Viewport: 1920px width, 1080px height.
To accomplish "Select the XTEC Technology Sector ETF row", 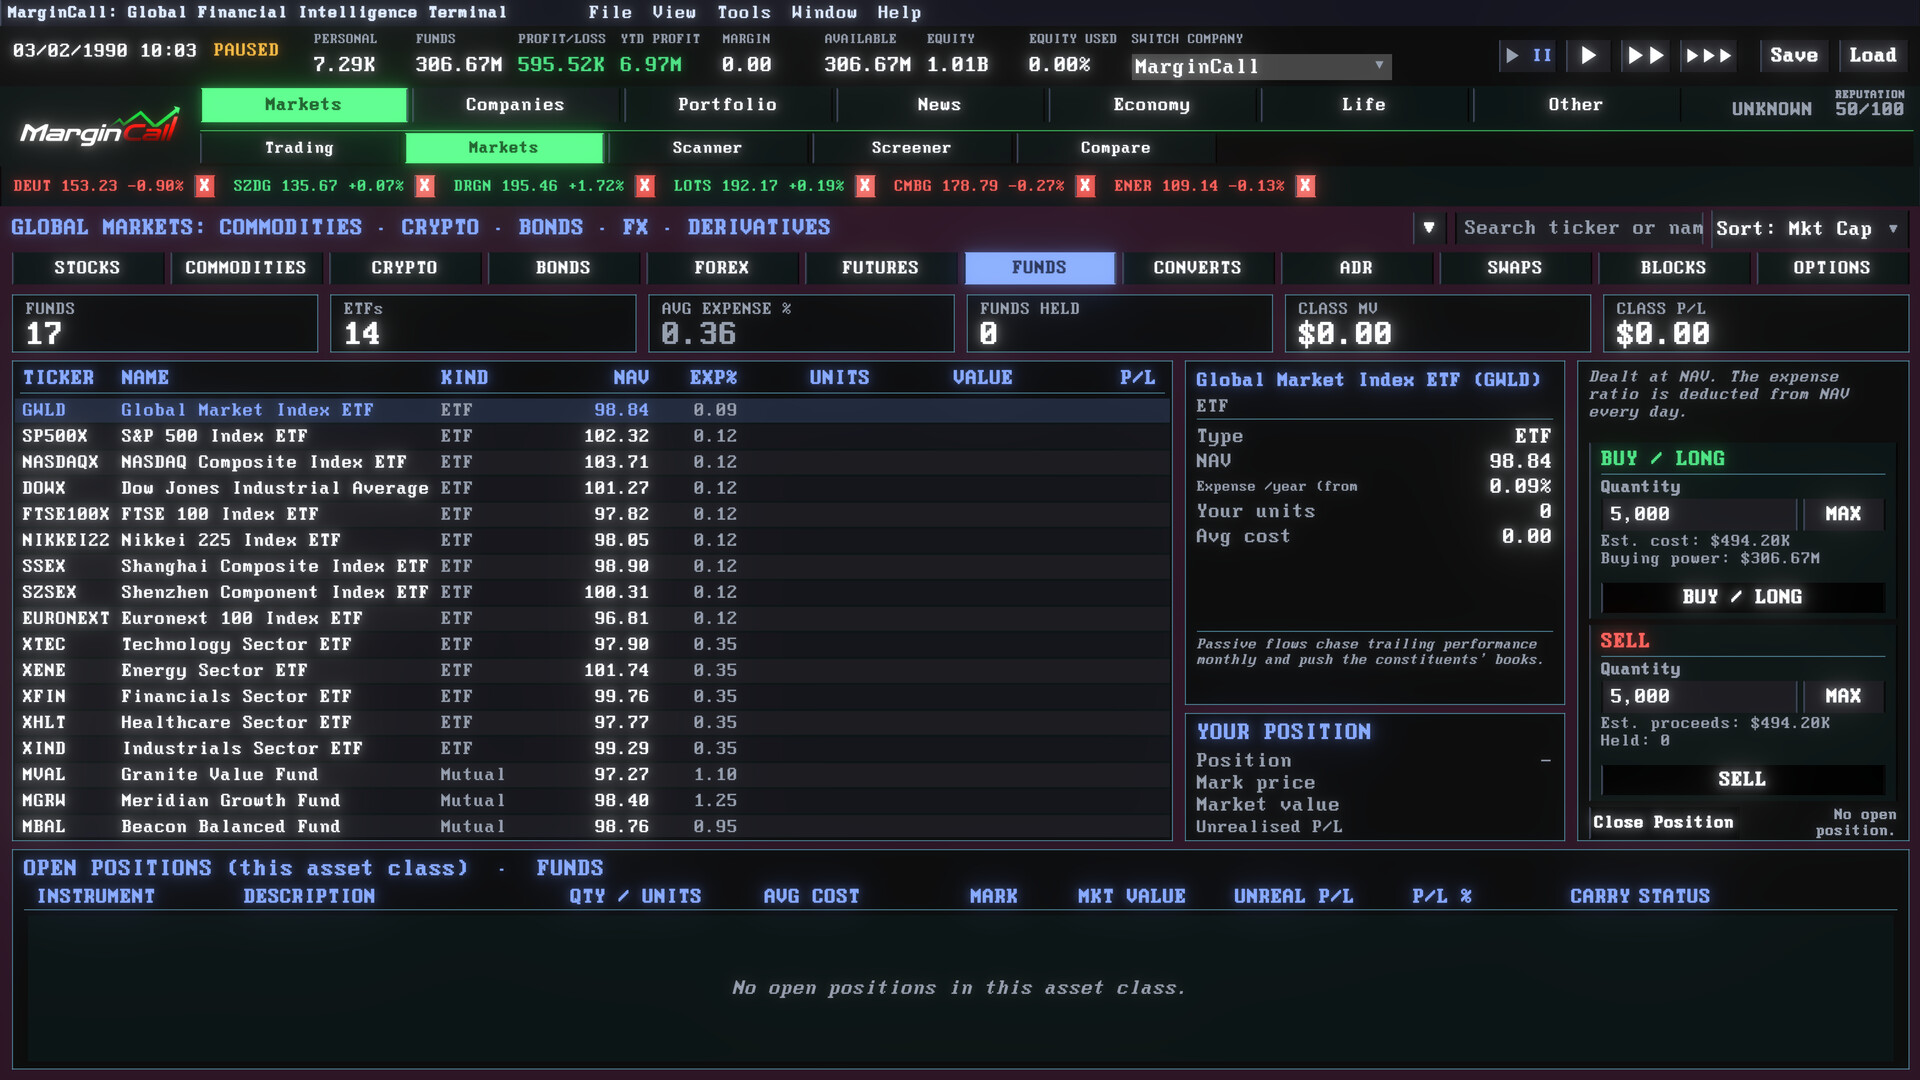I will pyautogui.click(x=592, y=644).
